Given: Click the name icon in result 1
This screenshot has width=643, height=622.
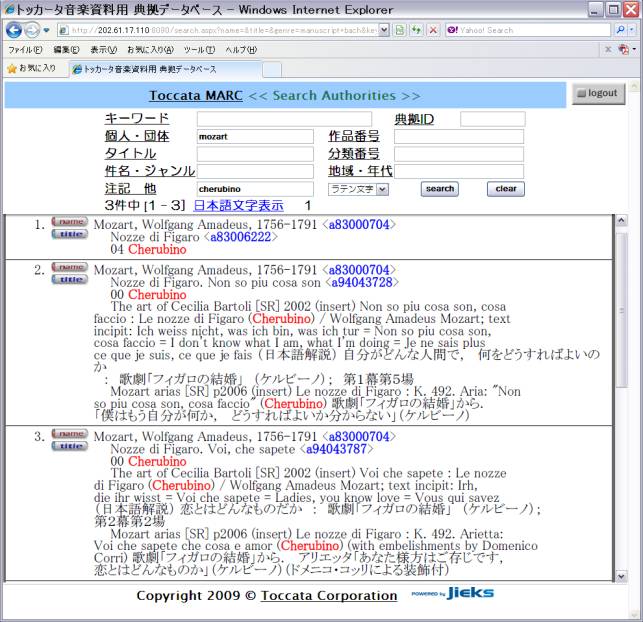Looking at the screenshot, I should pos(69,222).
